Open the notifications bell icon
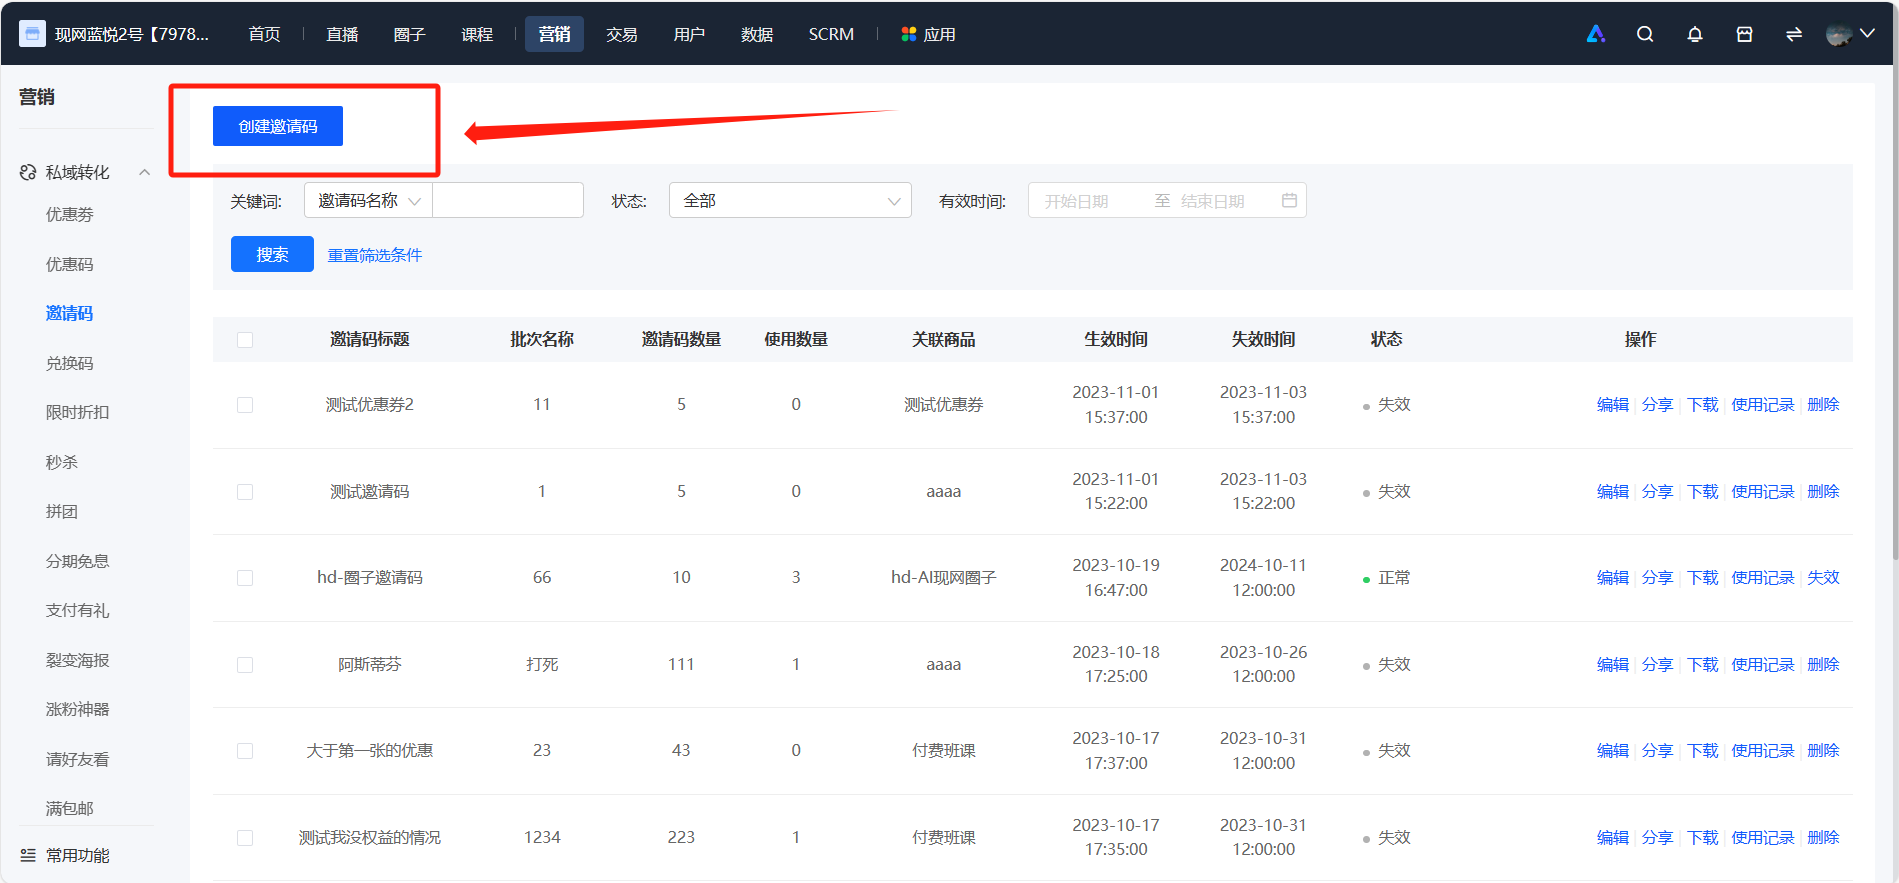1899x883 pixels. coord(1695,34)
